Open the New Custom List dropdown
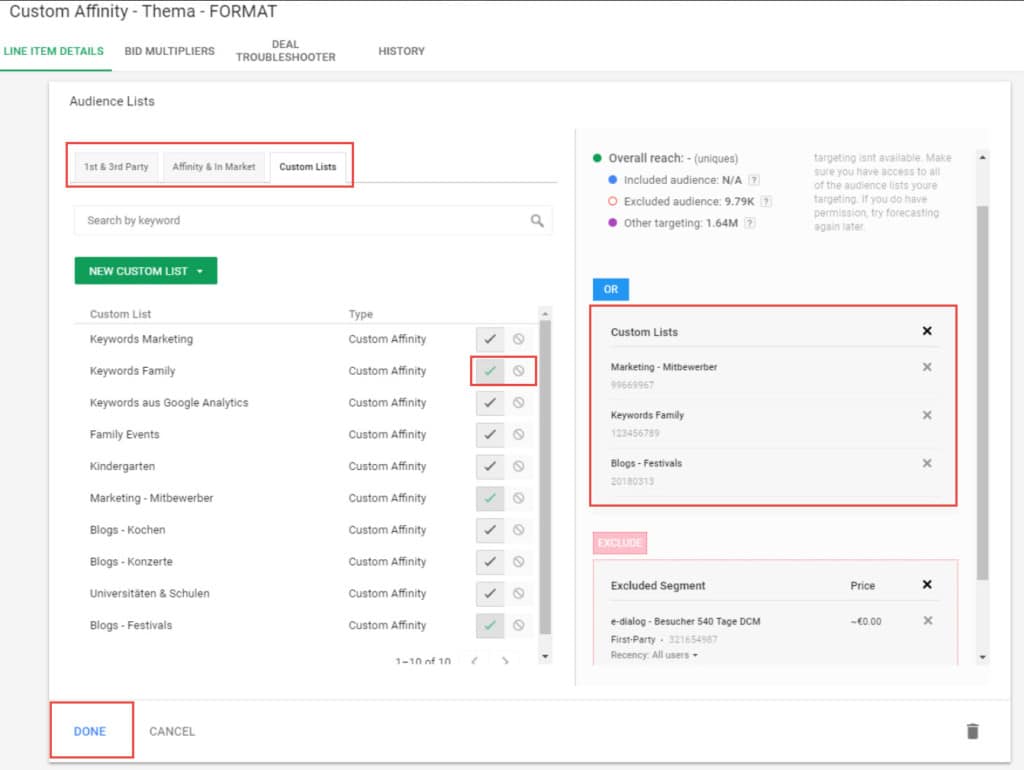Viewport: 1024px width, 770px height. click(145, 271)
